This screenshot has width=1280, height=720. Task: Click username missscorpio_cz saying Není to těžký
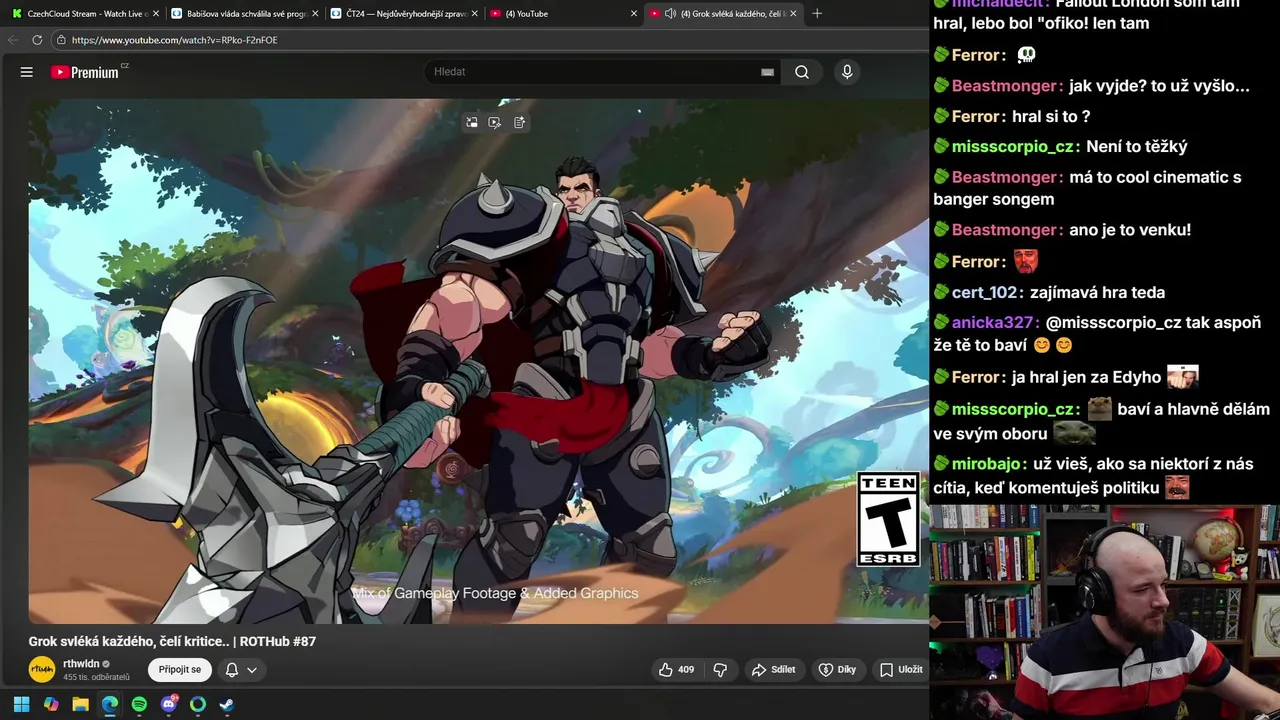[1013, 147]
